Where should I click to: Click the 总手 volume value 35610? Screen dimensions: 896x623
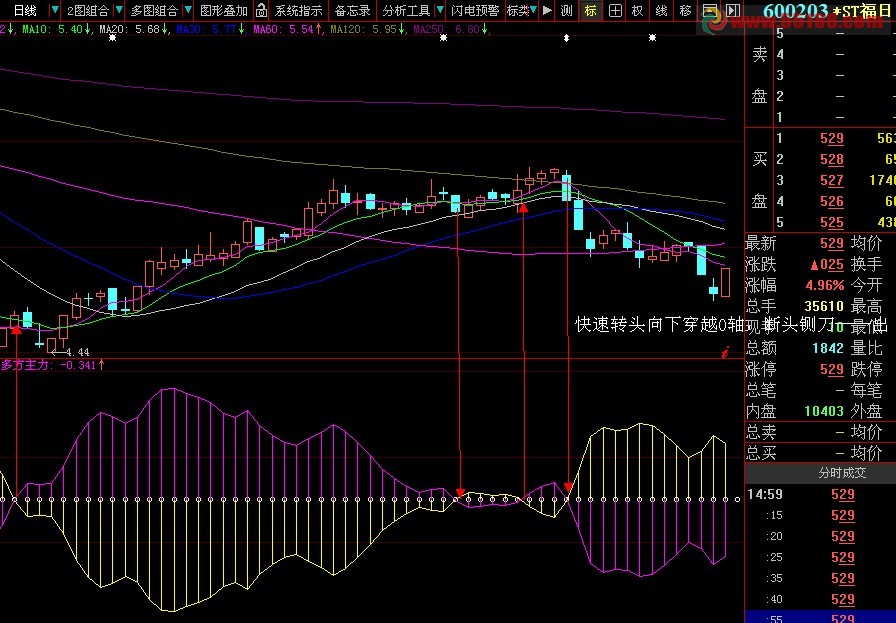[824, 306]
